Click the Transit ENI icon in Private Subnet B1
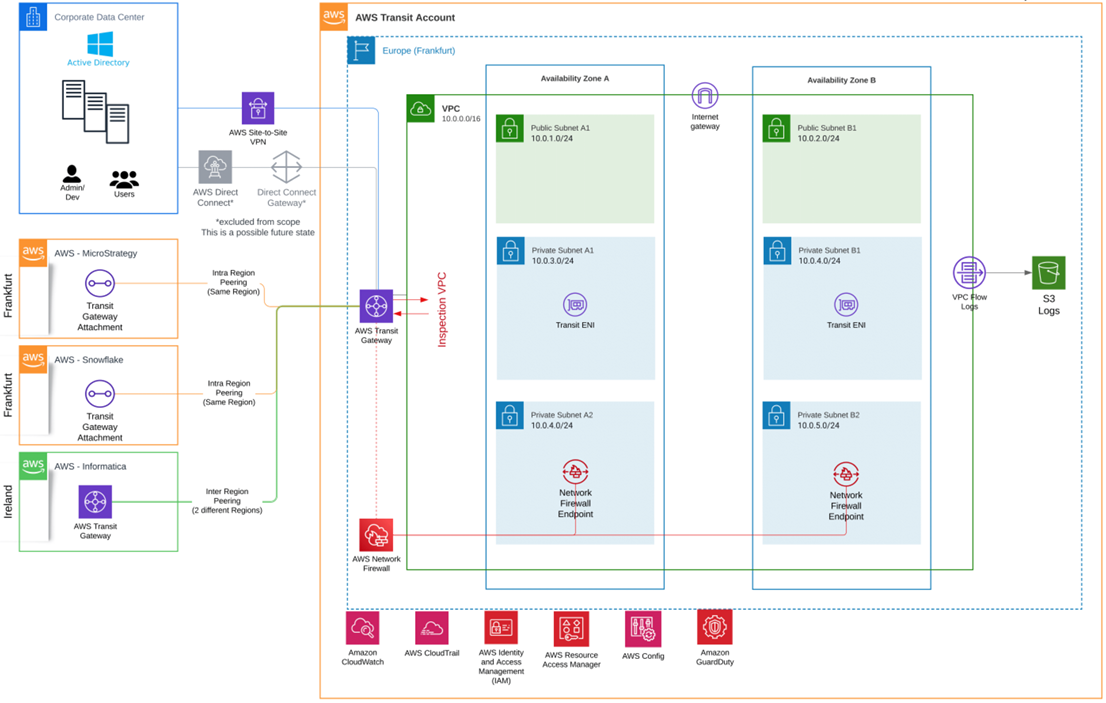Viewport: 1106px width, 703px height. (846, 305)
